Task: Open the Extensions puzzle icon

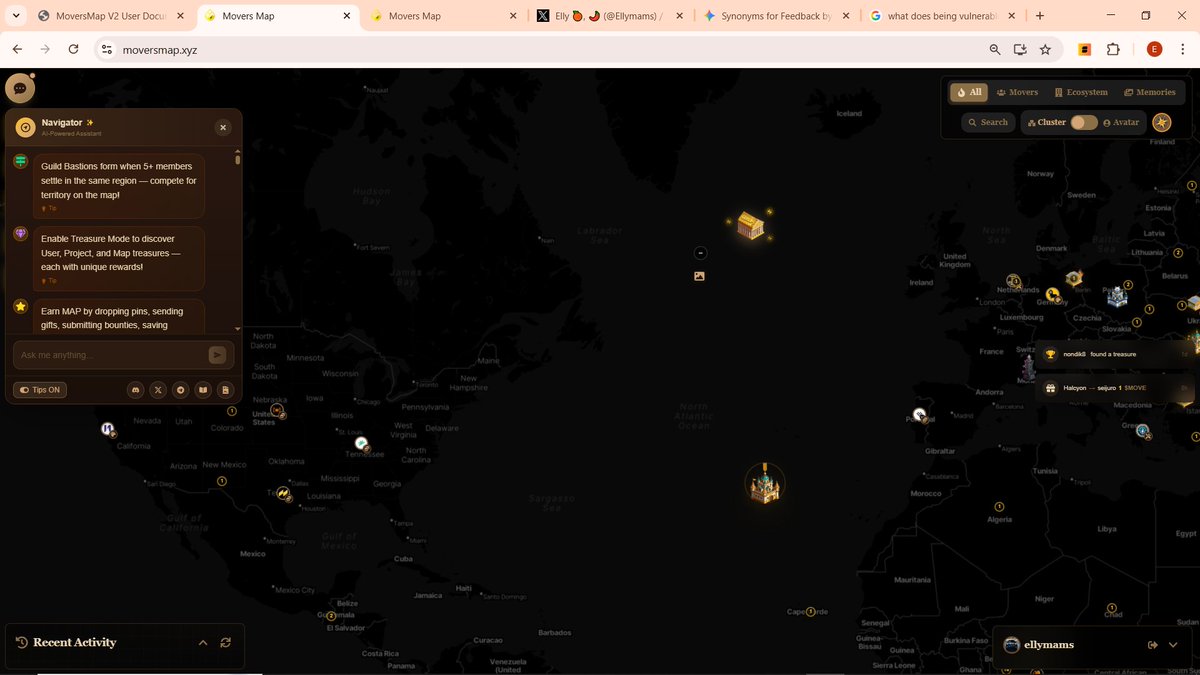Action: tap(1113, 49)
